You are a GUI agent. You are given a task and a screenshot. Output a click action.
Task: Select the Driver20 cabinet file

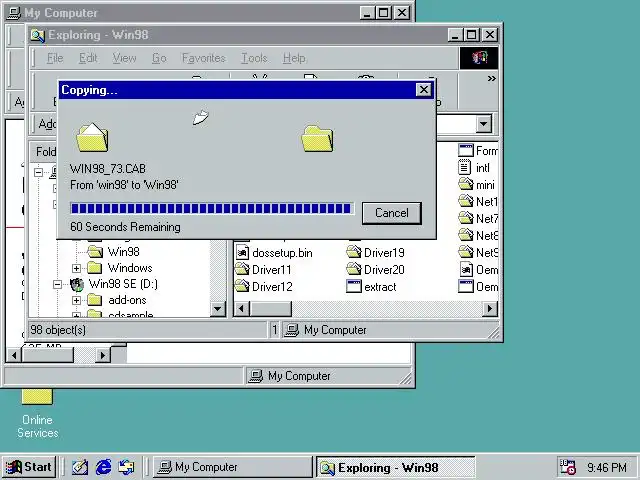tap(376, 270)
